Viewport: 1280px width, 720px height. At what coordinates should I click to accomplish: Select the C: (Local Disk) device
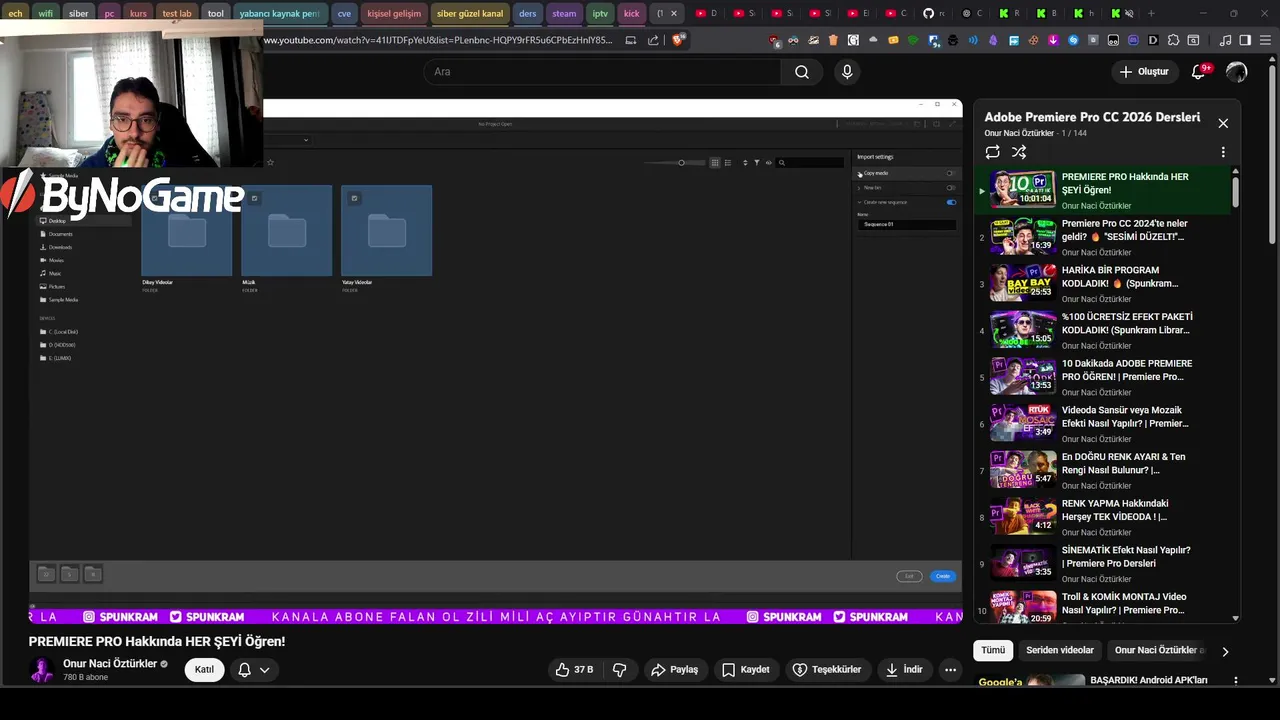pyautogui.click(x=63, y=332)
